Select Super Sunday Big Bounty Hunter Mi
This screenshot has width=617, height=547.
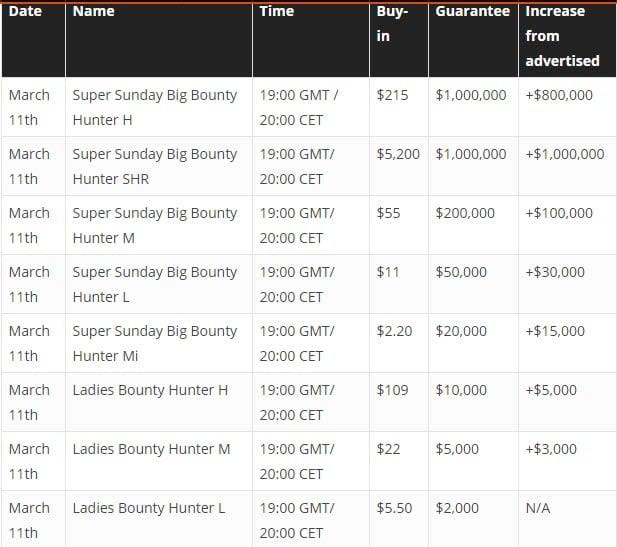155,343
